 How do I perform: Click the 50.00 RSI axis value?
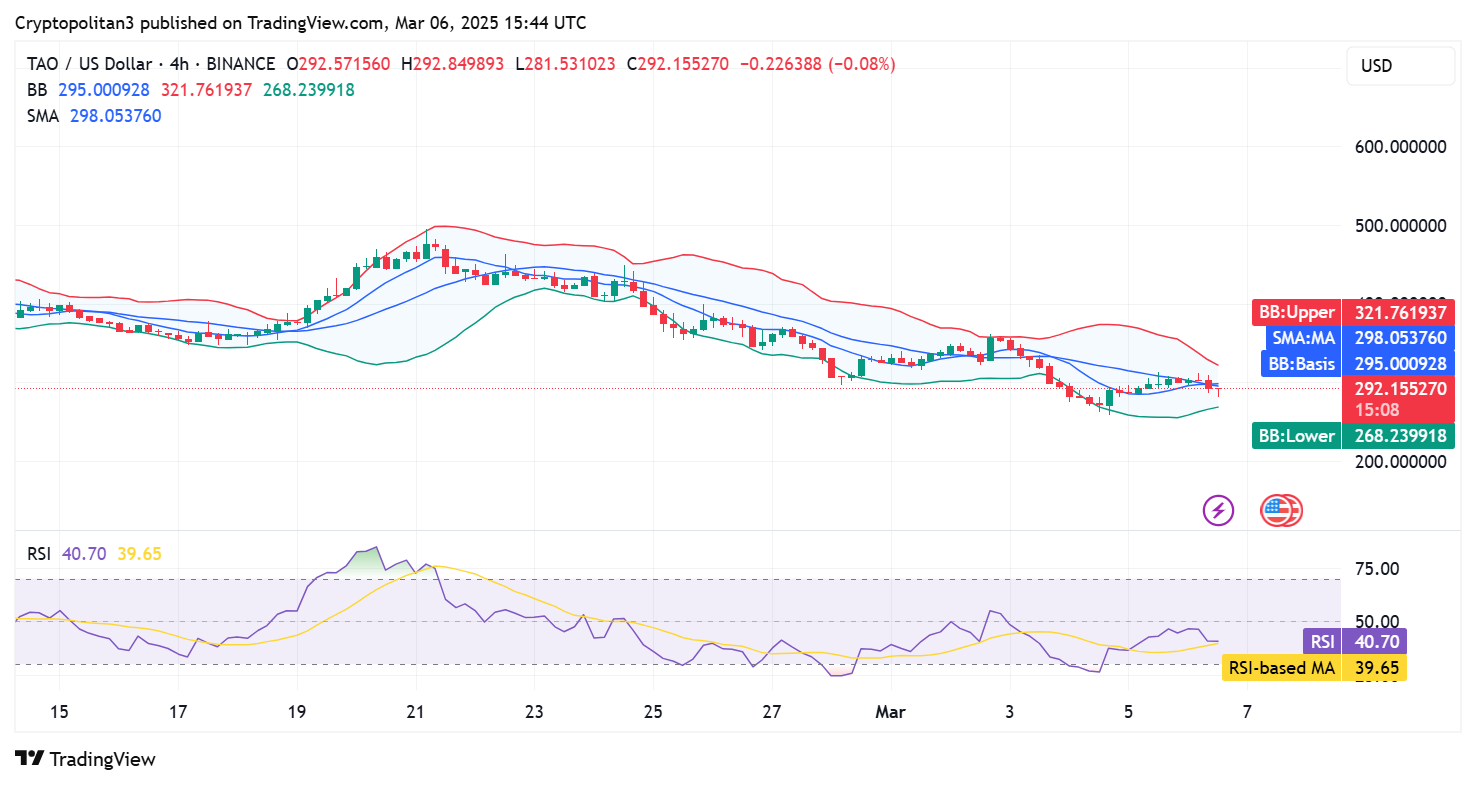(x=1376, y=622)
